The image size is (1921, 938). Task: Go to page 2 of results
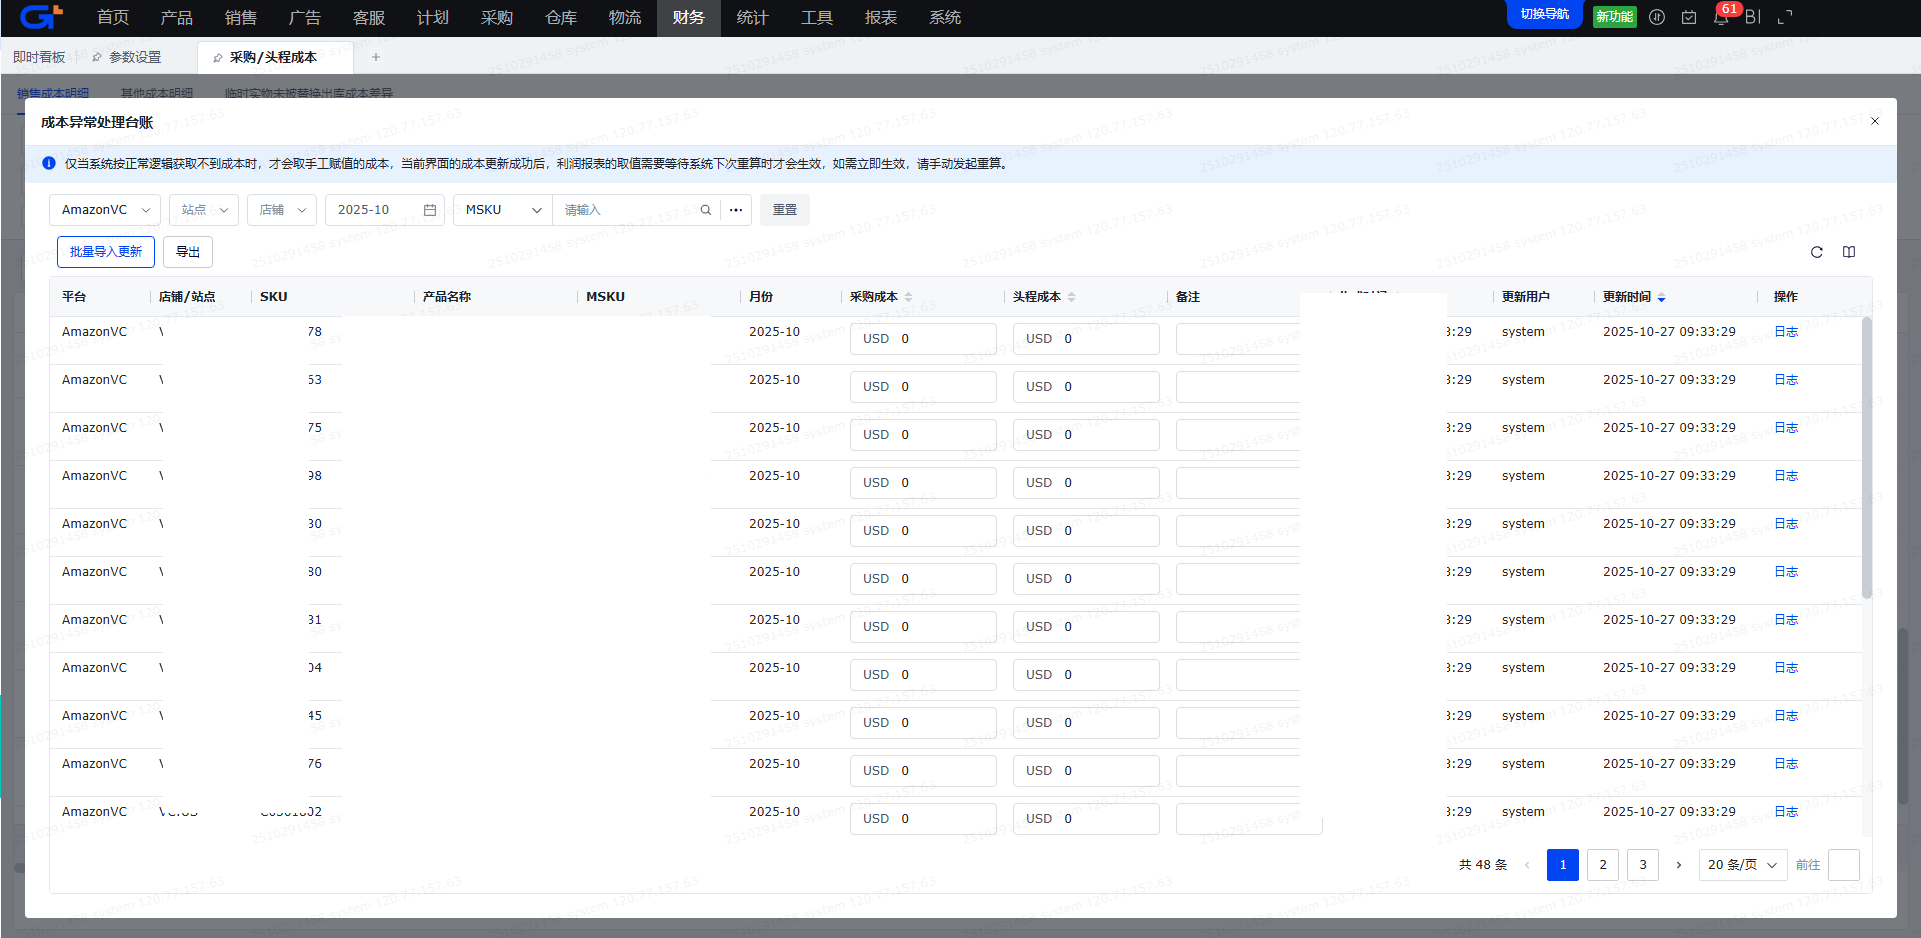(x=1603, y=865)
